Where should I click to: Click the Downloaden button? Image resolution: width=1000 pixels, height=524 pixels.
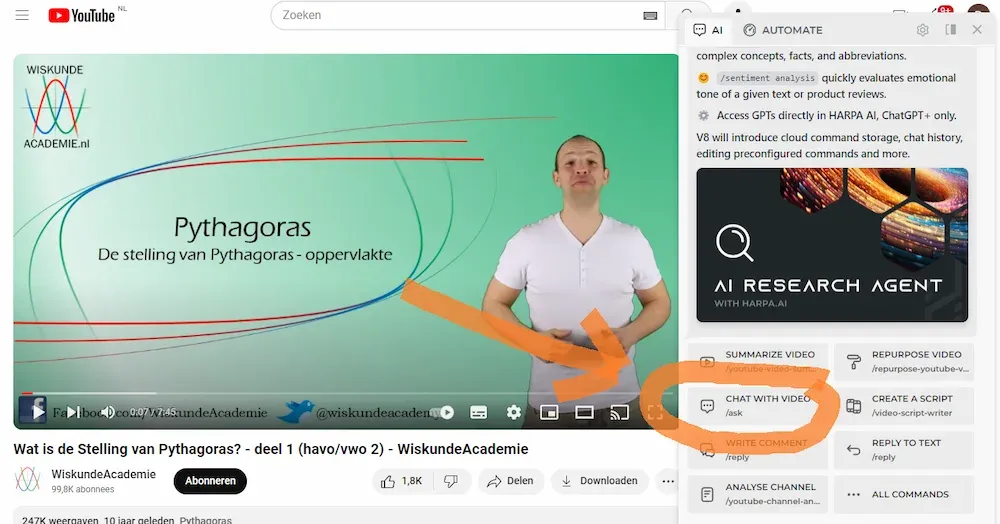[599, 481]
